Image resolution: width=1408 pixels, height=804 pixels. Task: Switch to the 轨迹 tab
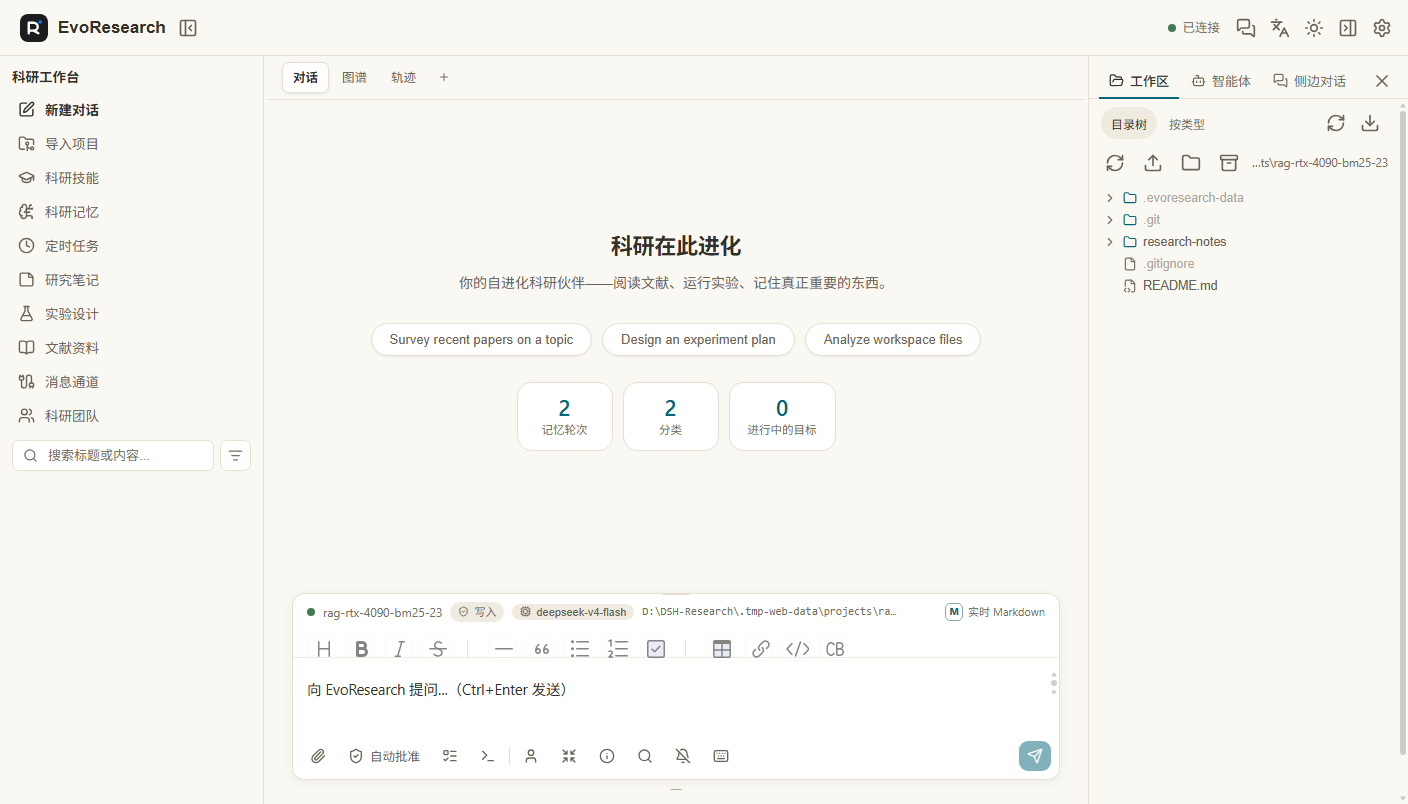coord(403,77)
